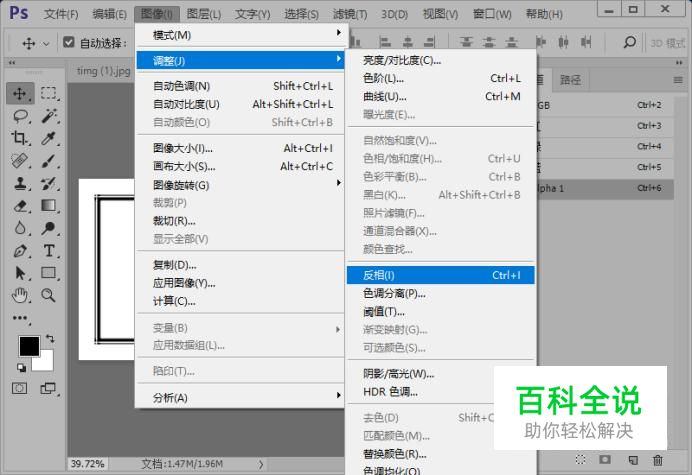Screen dimensions: 692x475
Task: Select the Rectangular Marquee tool
Action: point(49,94)
